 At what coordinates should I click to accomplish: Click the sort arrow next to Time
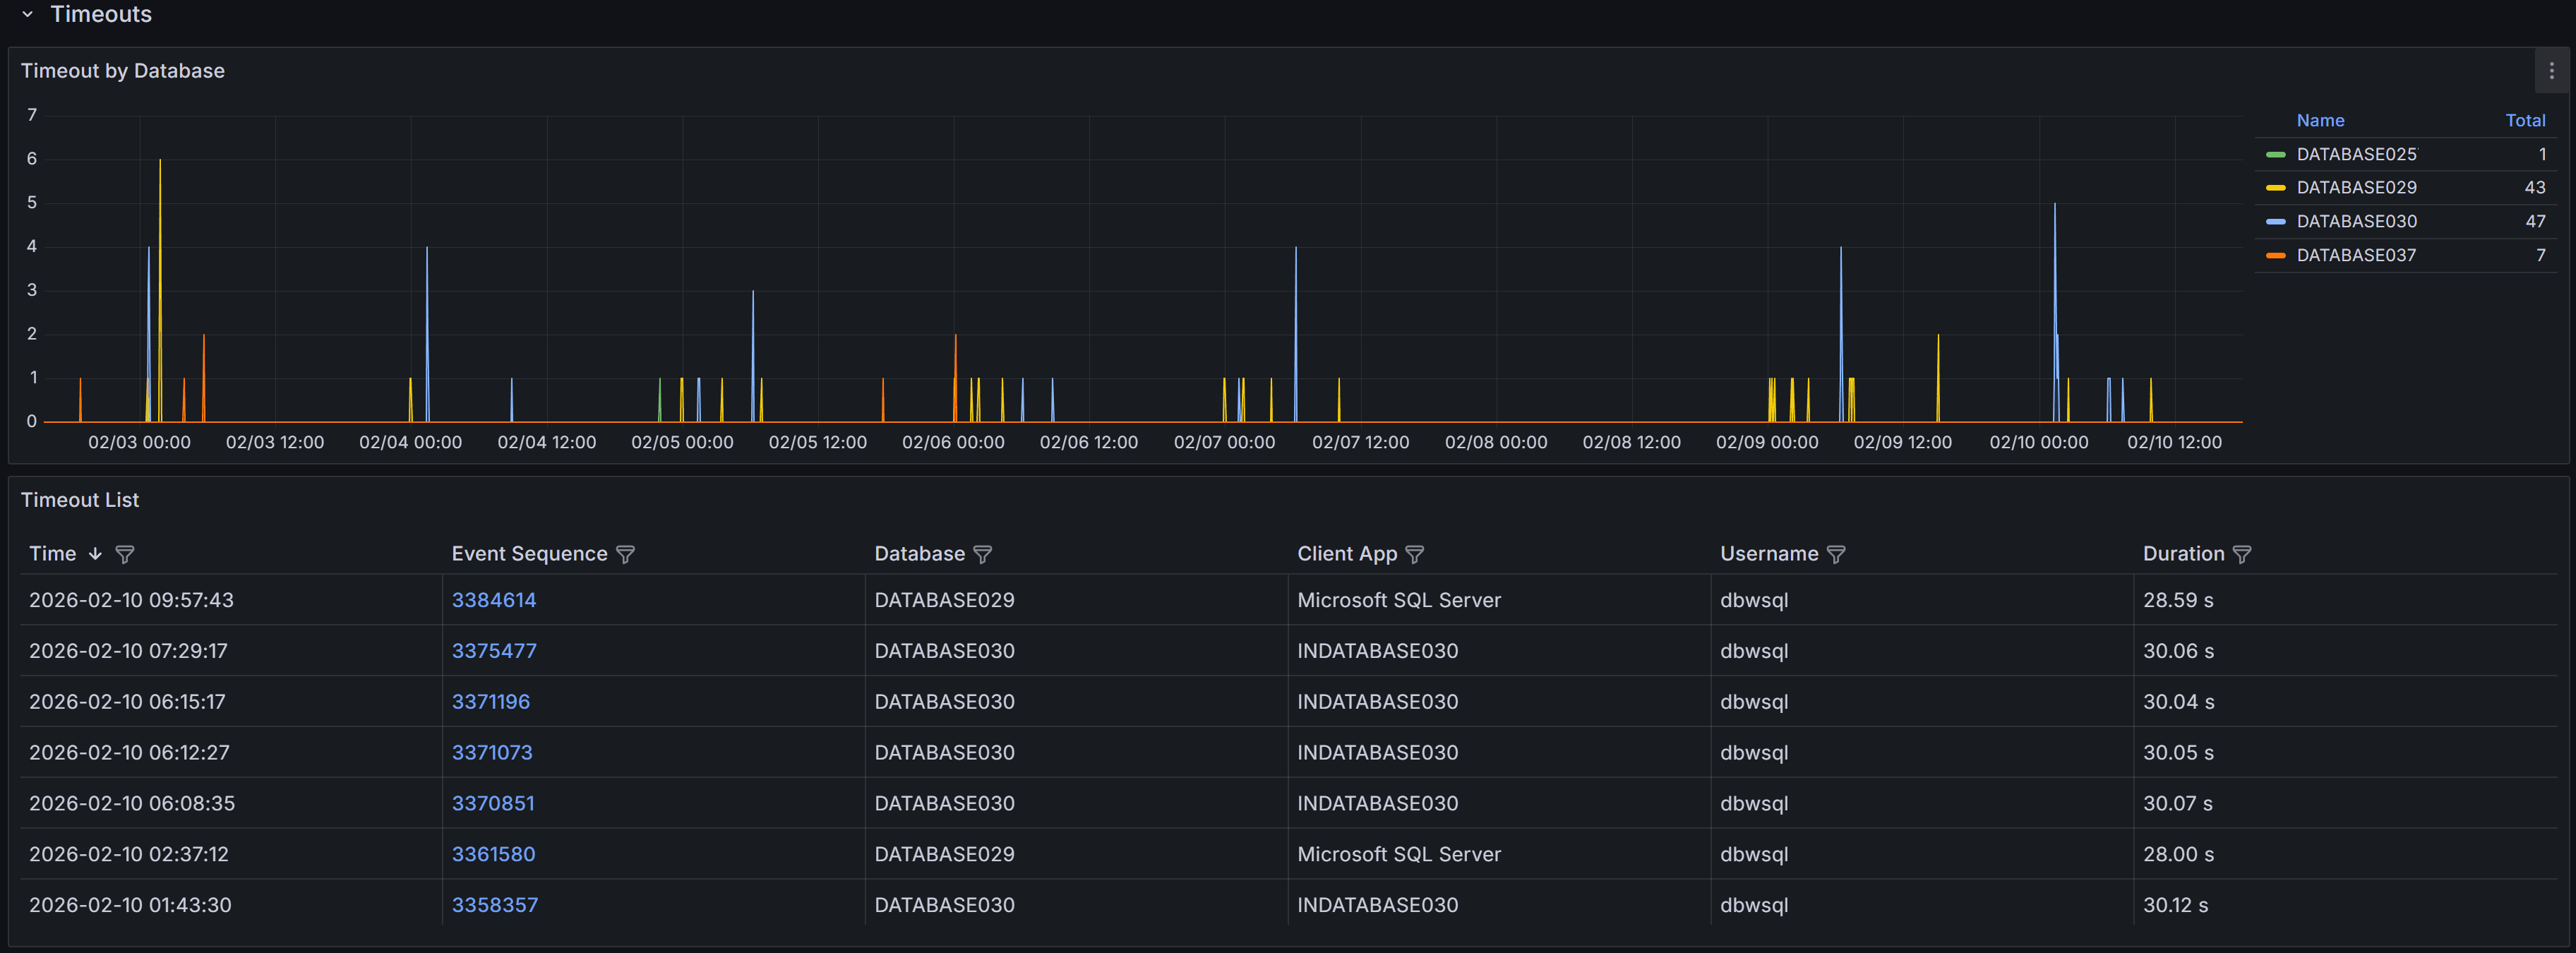(x=95, y=554)
